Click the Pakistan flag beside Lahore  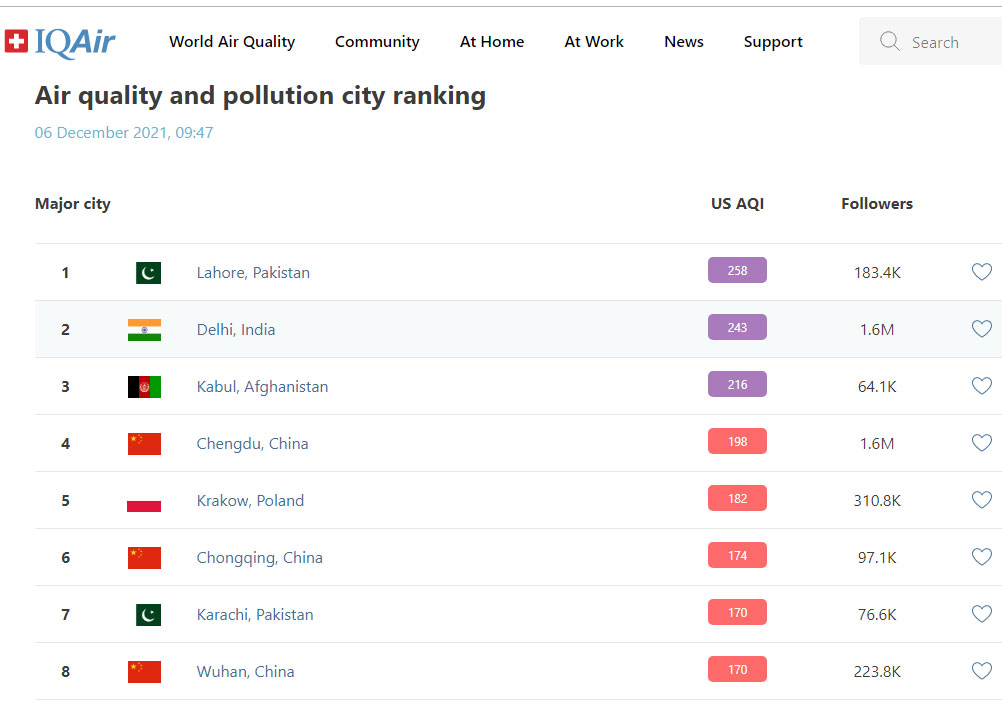148,273
